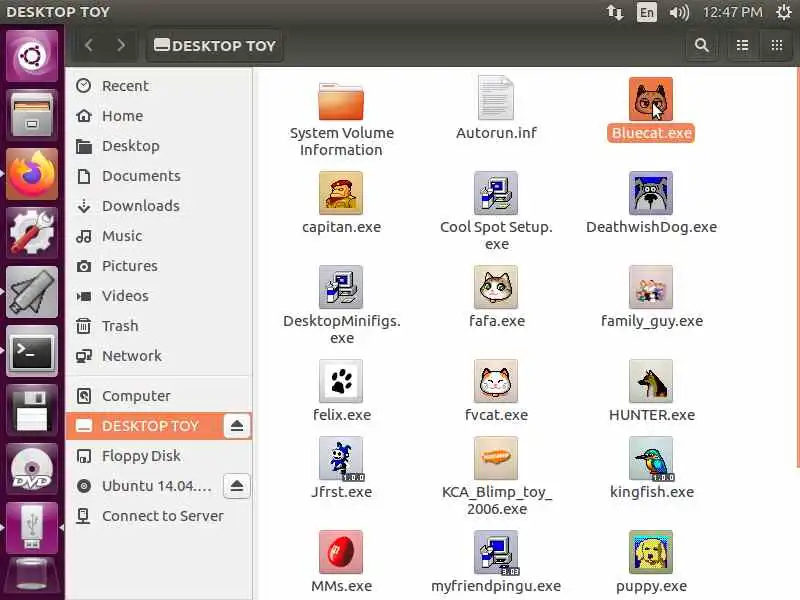The height and width of the screenshot is (600, 800).
Task: Open the System Volume Information folder
Action: point(341,101)
